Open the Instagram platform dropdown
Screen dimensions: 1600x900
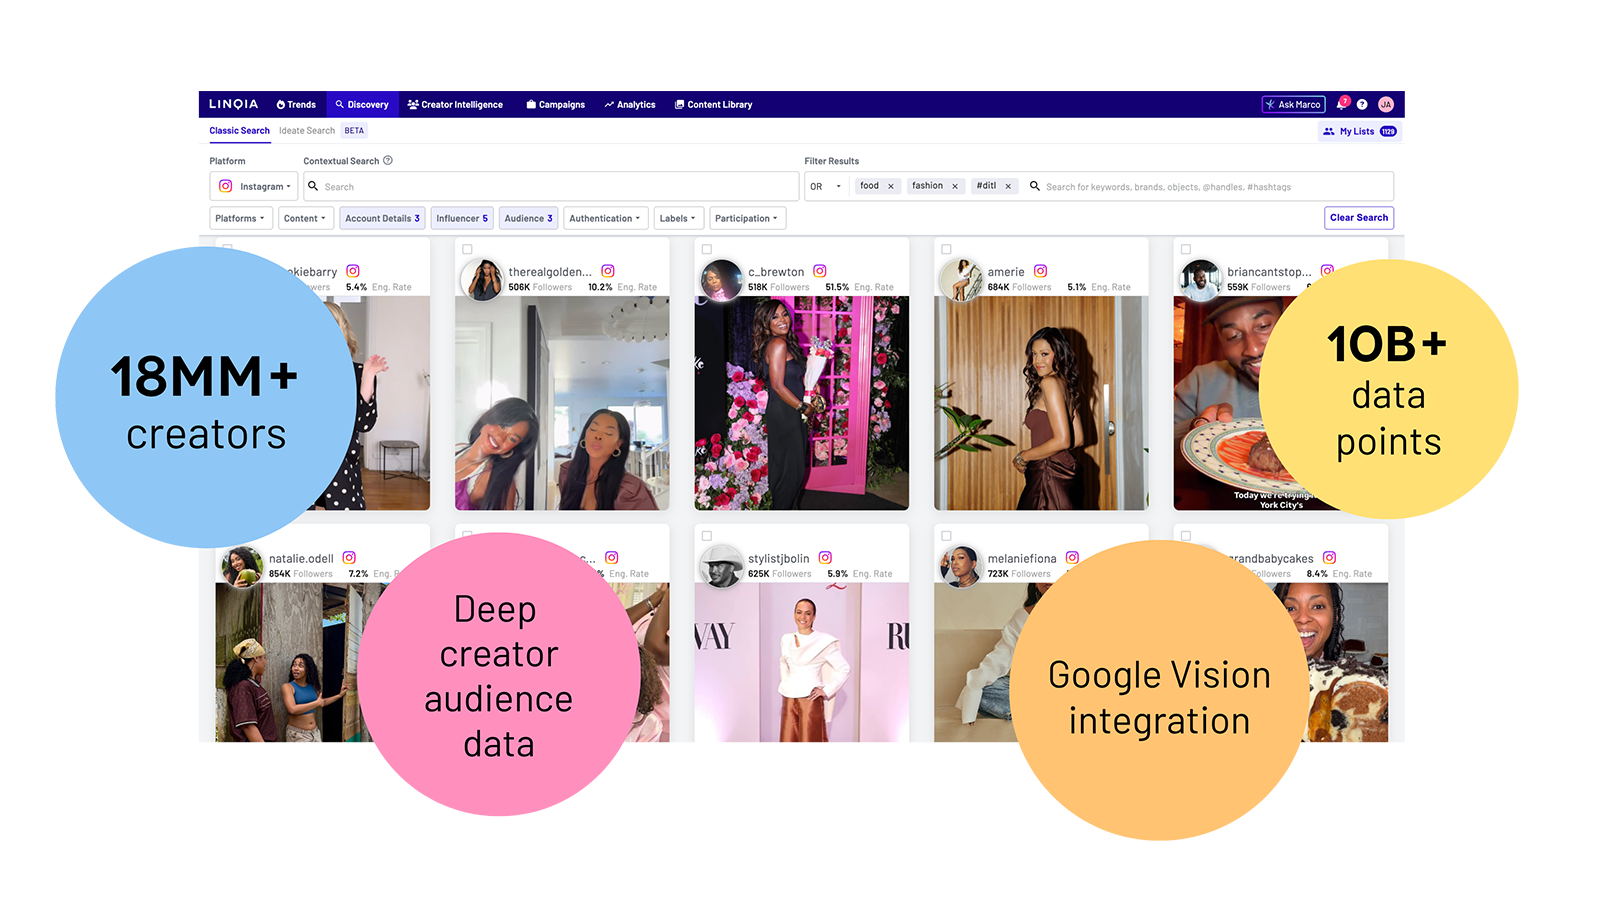click(x=254, y=186)
